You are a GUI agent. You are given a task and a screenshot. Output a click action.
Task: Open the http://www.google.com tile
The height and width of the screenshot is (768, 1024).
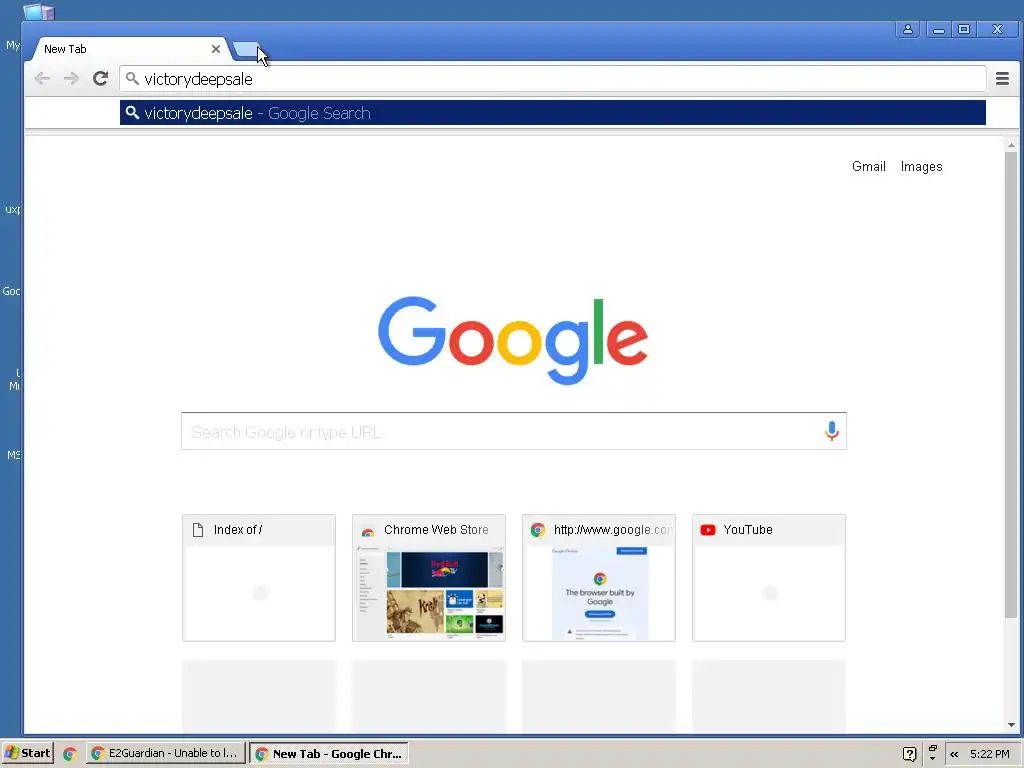coord(599,578)
